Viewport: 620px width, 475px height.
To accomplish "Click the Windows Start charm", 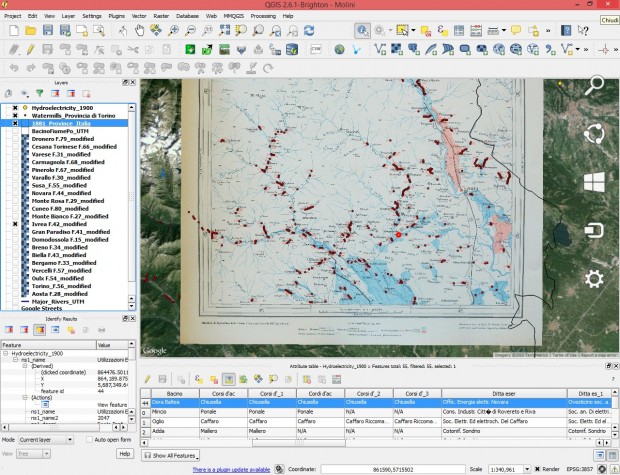I will (x=594, y=182).
